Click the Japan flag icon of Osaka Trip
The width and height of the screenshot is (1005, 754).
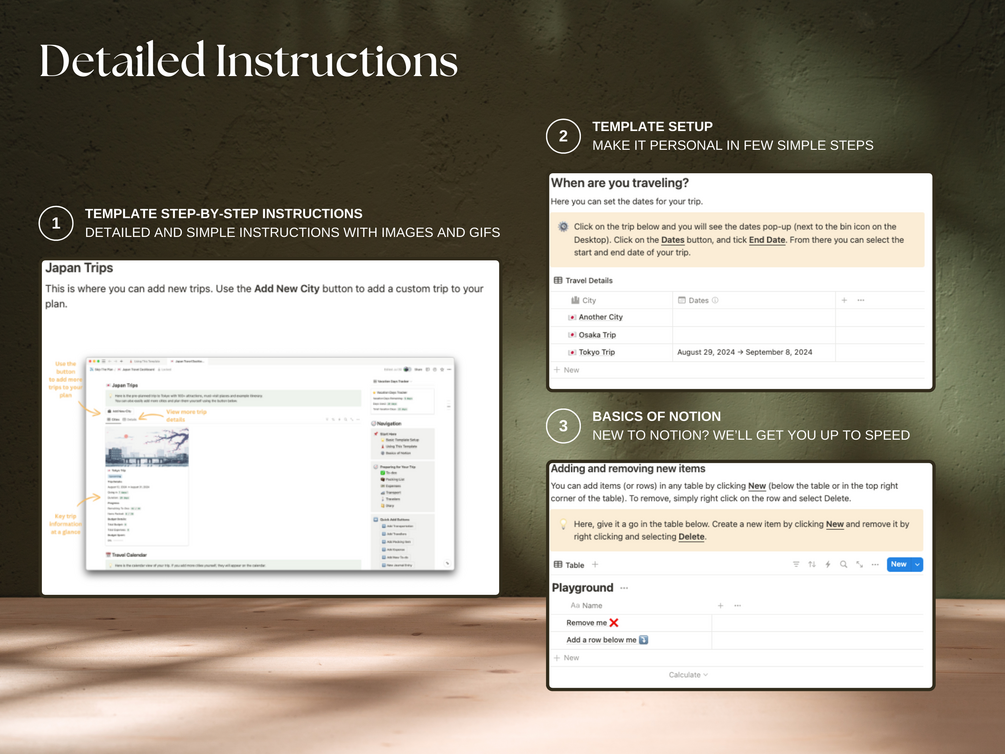point(572,335)
